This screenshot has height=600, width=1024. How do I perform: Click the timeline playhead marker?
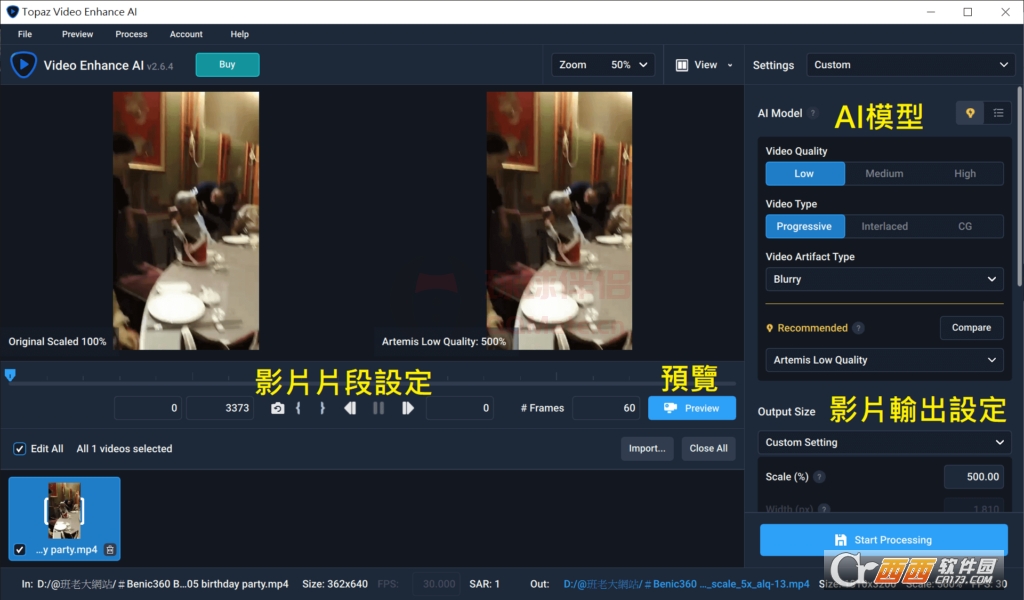[x=10, y=375]
